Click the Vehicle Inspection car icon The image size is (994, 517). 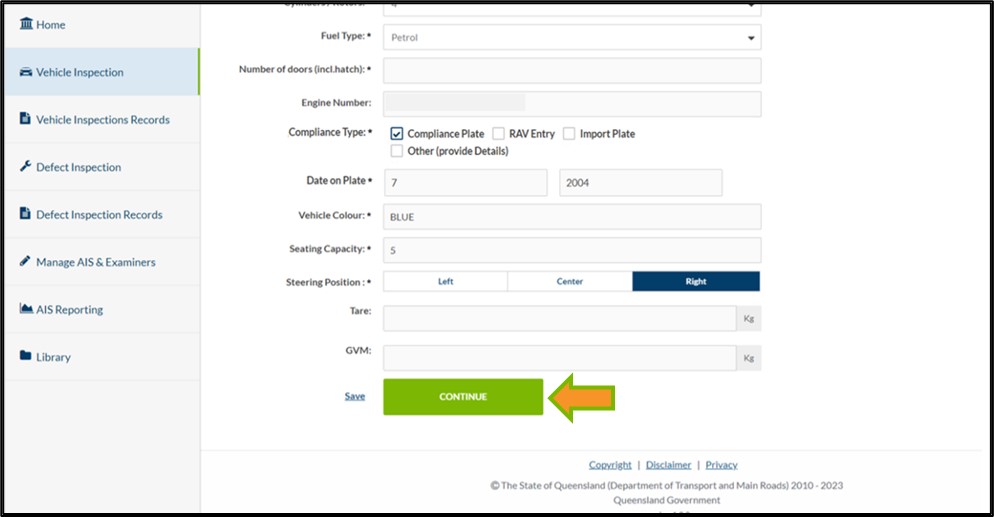pyautogui.click(x=26, y=72)
